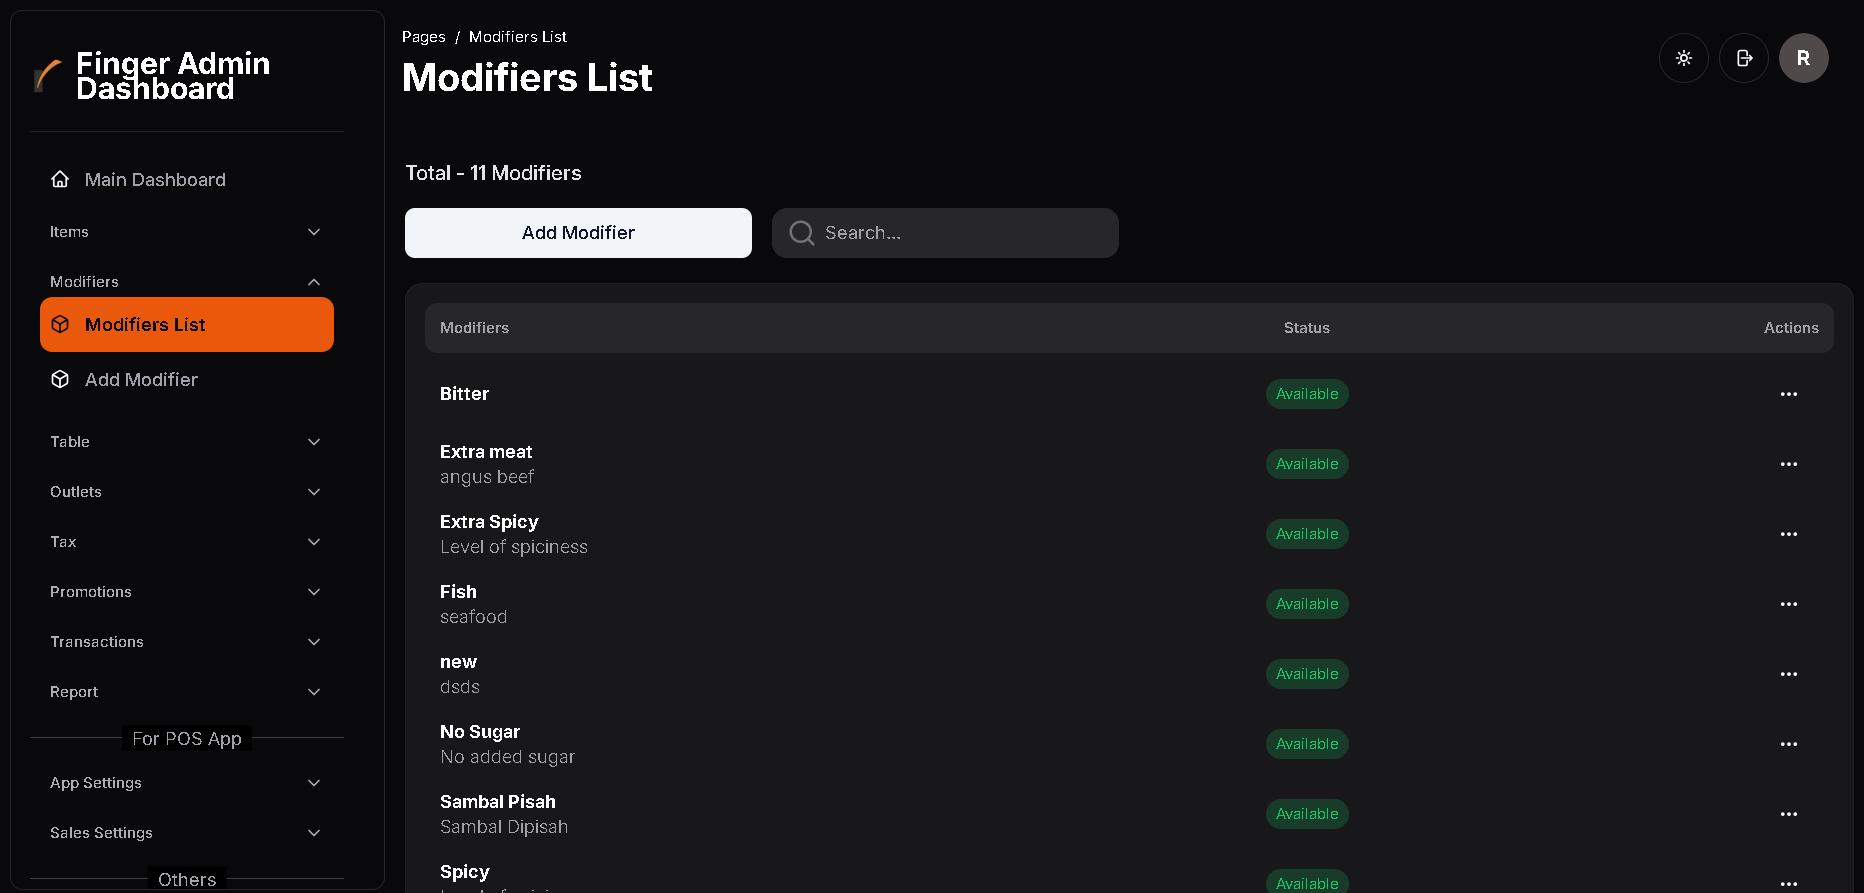Click the Available status badge for Extra Spicy
This screenshot has height=893, width=1864.
[x=1306, y=534]
